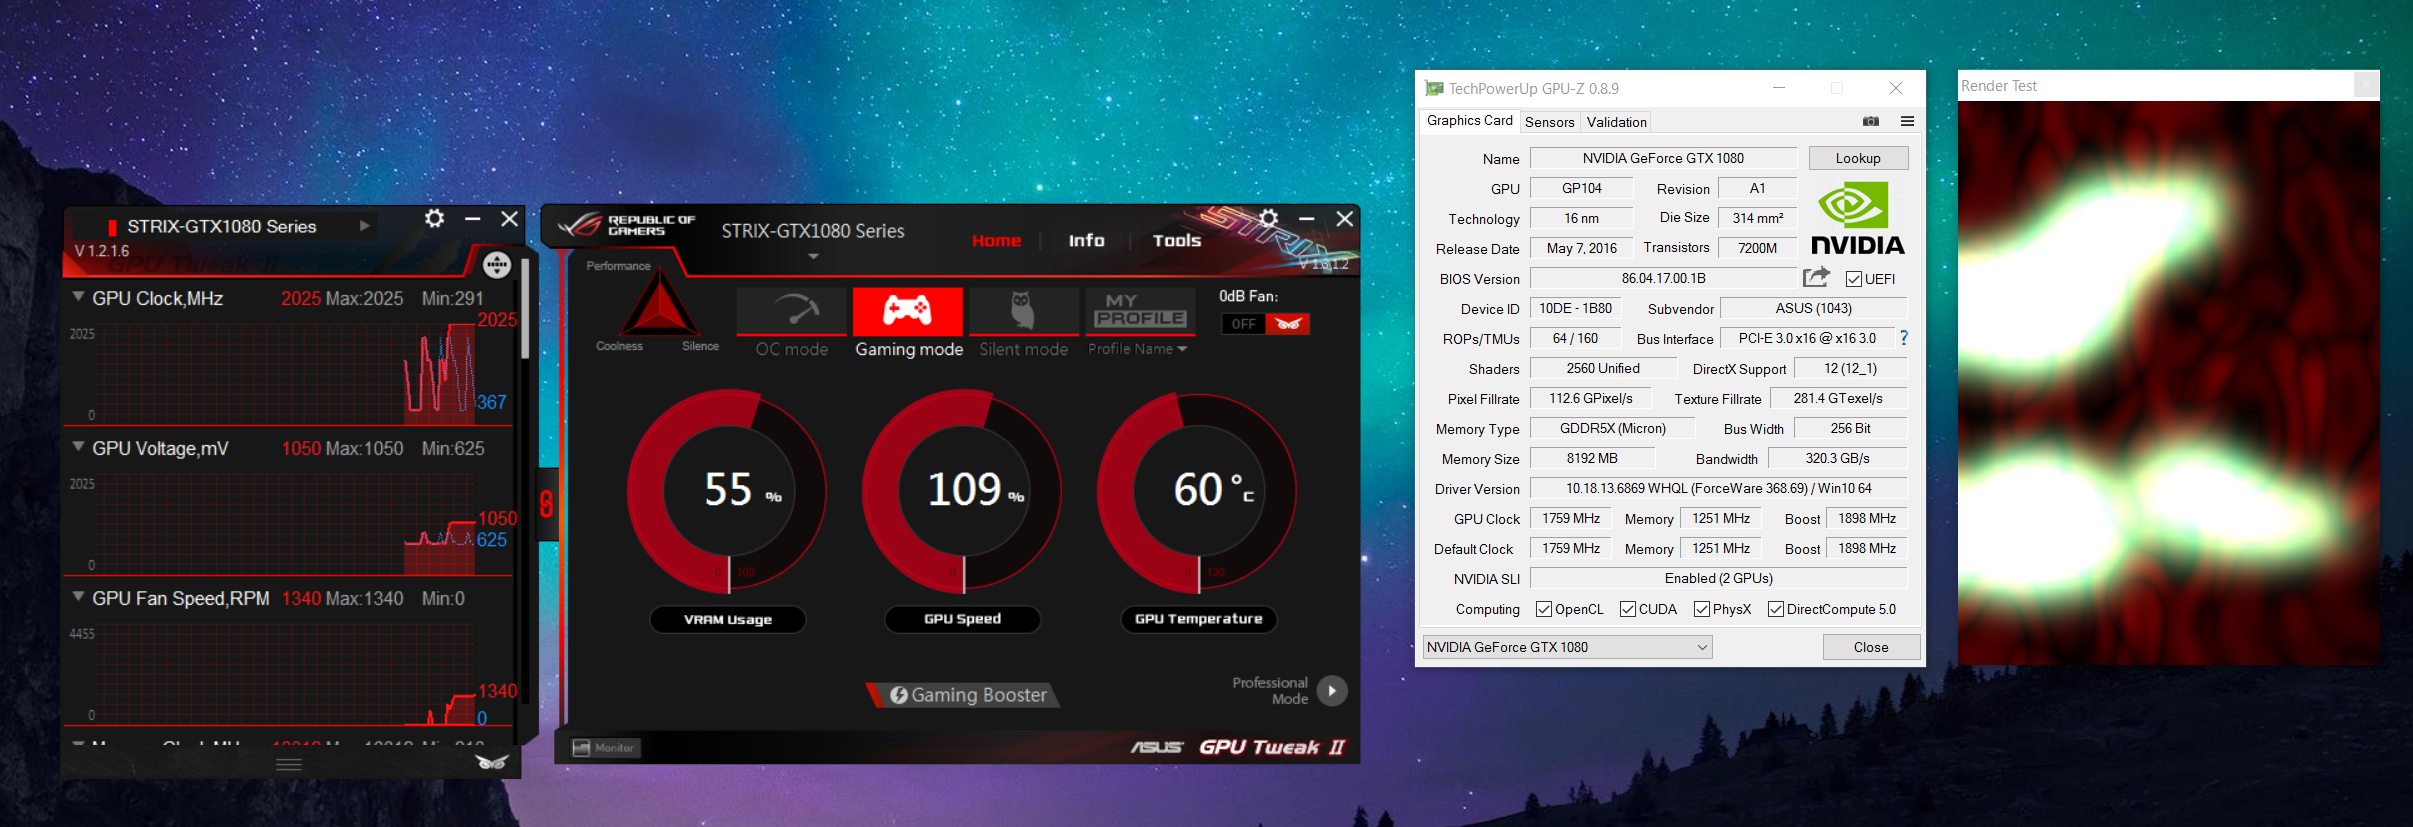Open My Profile mode tile

point(1140,312)
